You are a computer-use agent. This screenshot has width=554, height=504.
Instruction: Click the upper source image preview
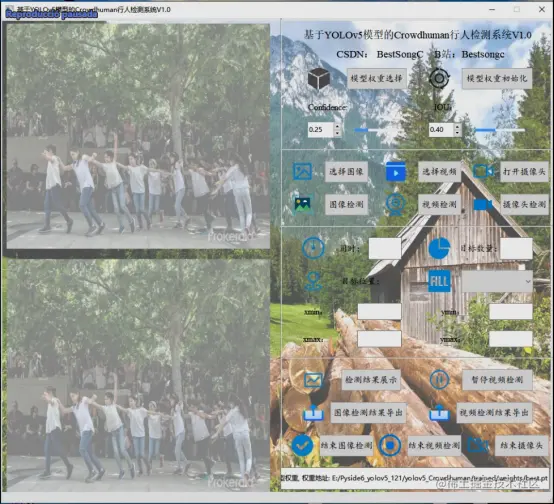138,136
